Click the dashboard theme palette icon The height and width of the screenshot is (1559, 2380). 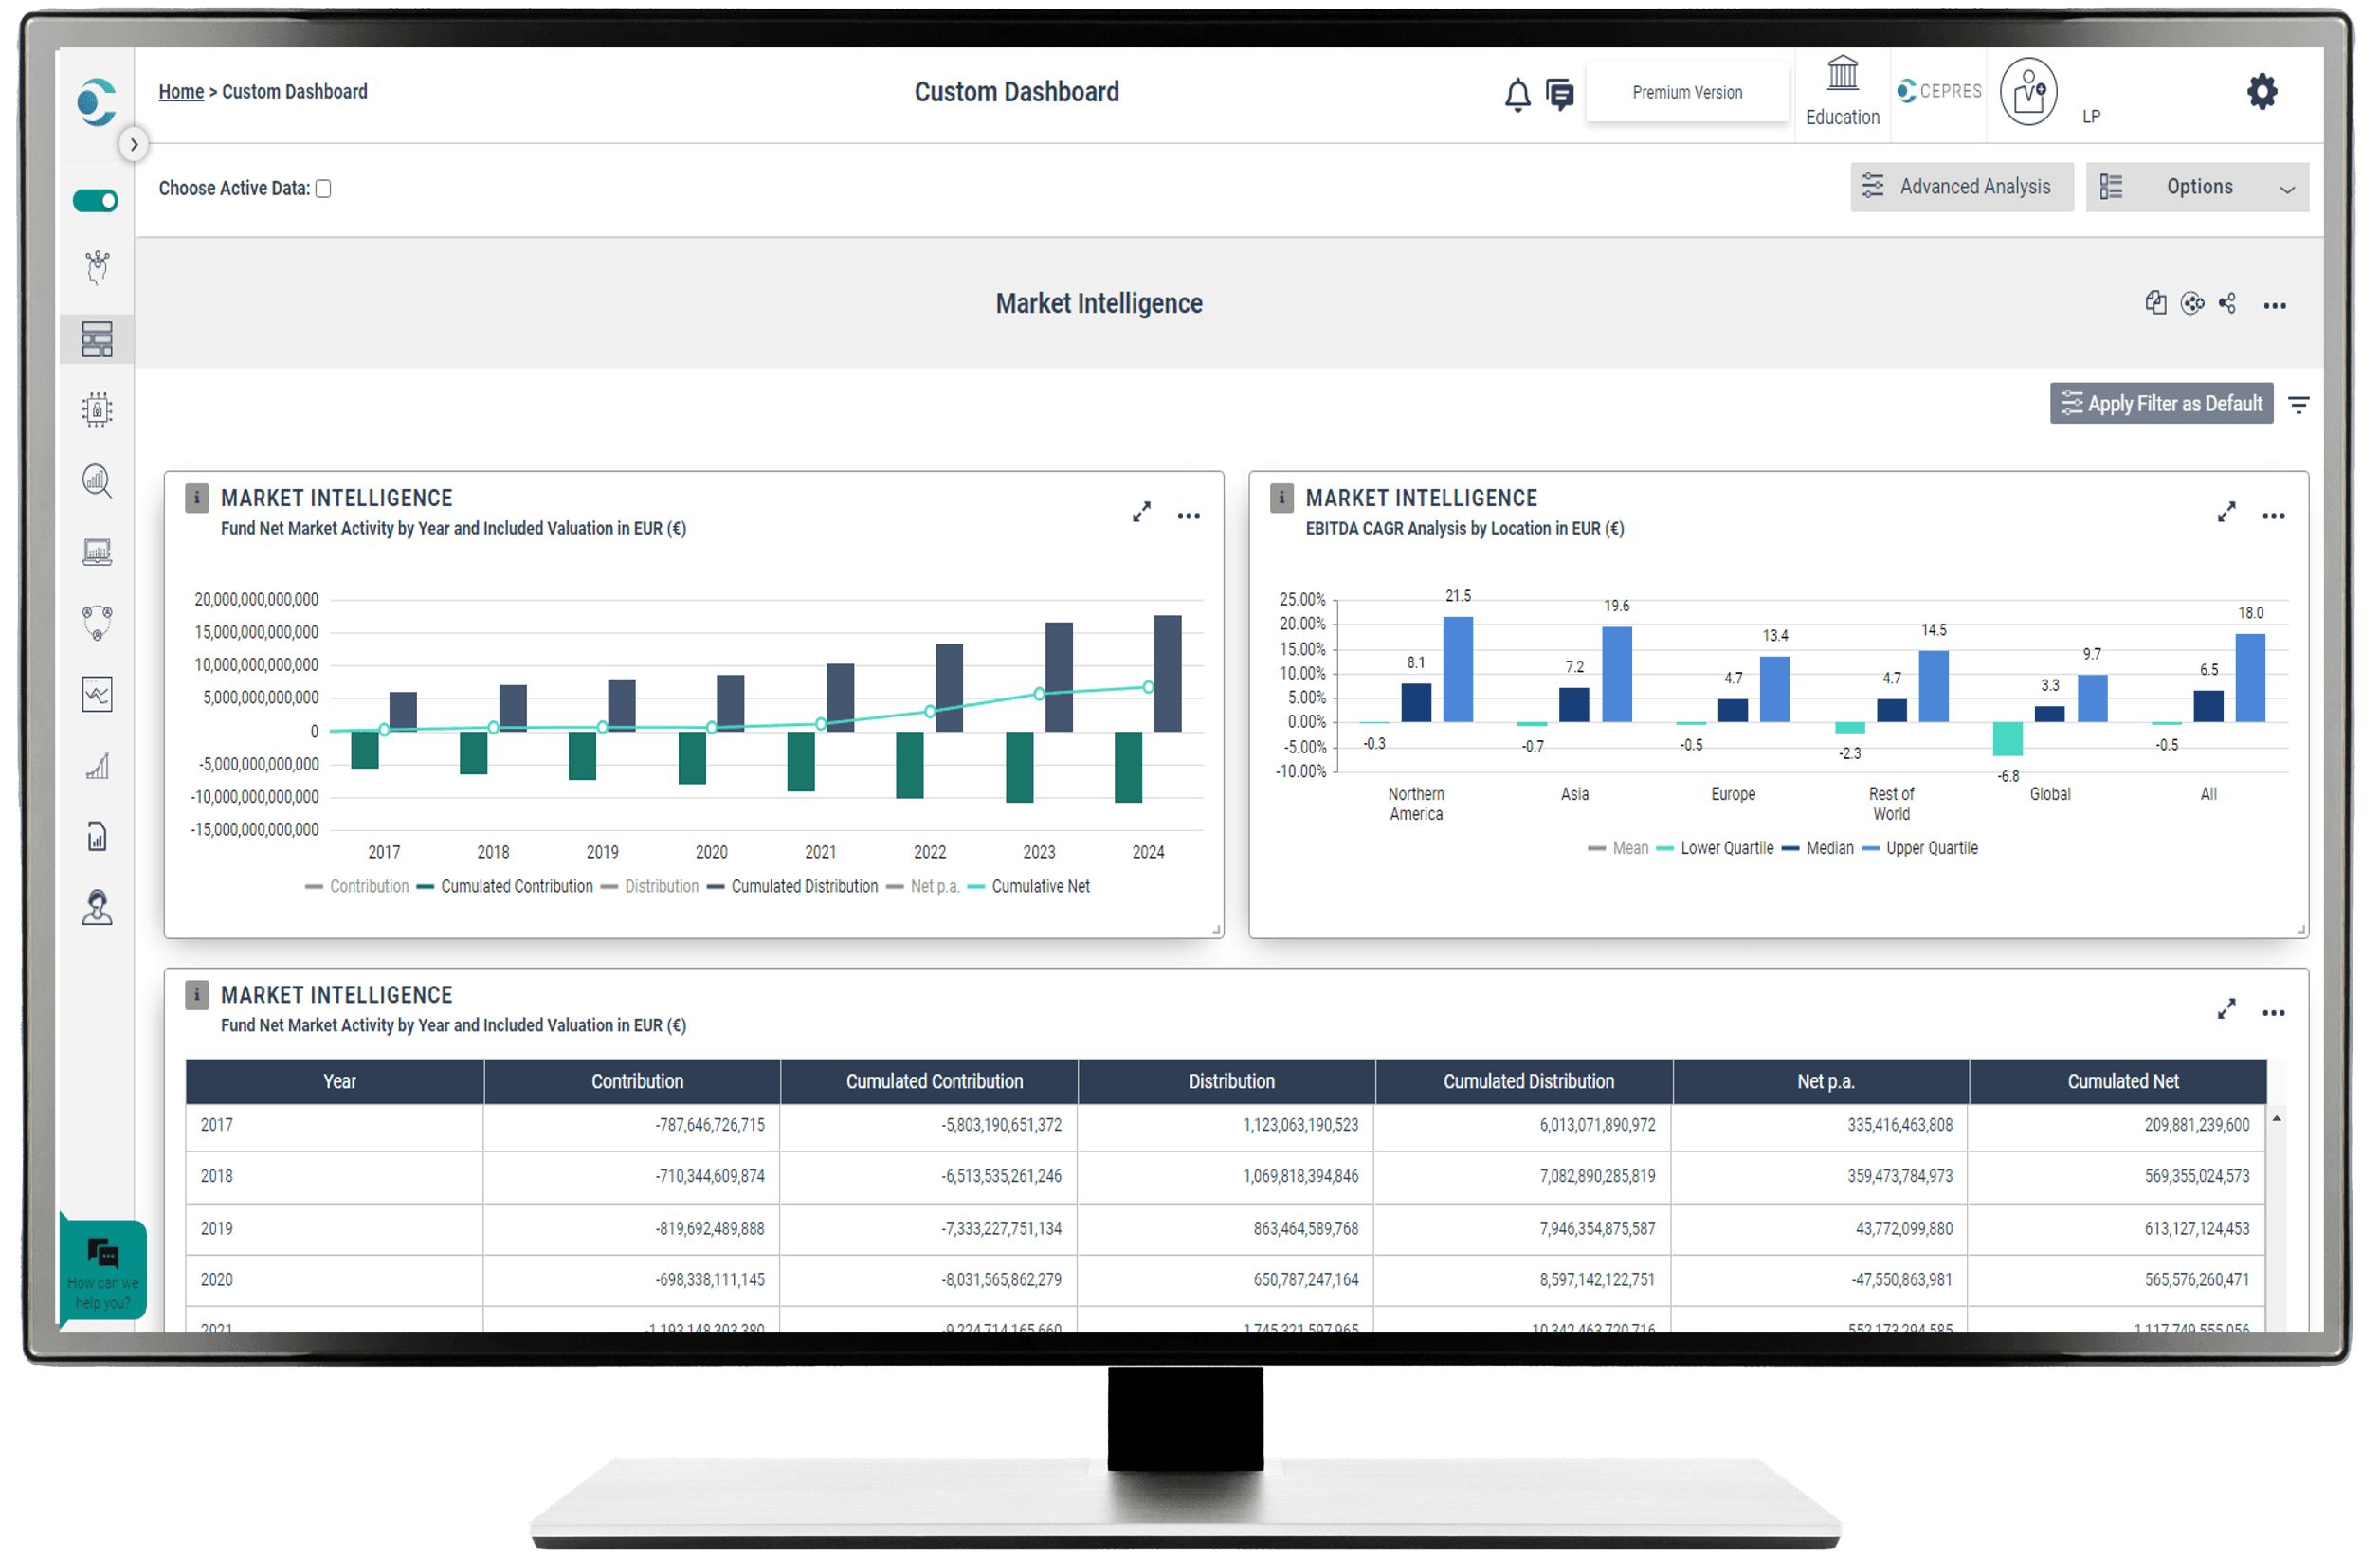[2191, 303]
